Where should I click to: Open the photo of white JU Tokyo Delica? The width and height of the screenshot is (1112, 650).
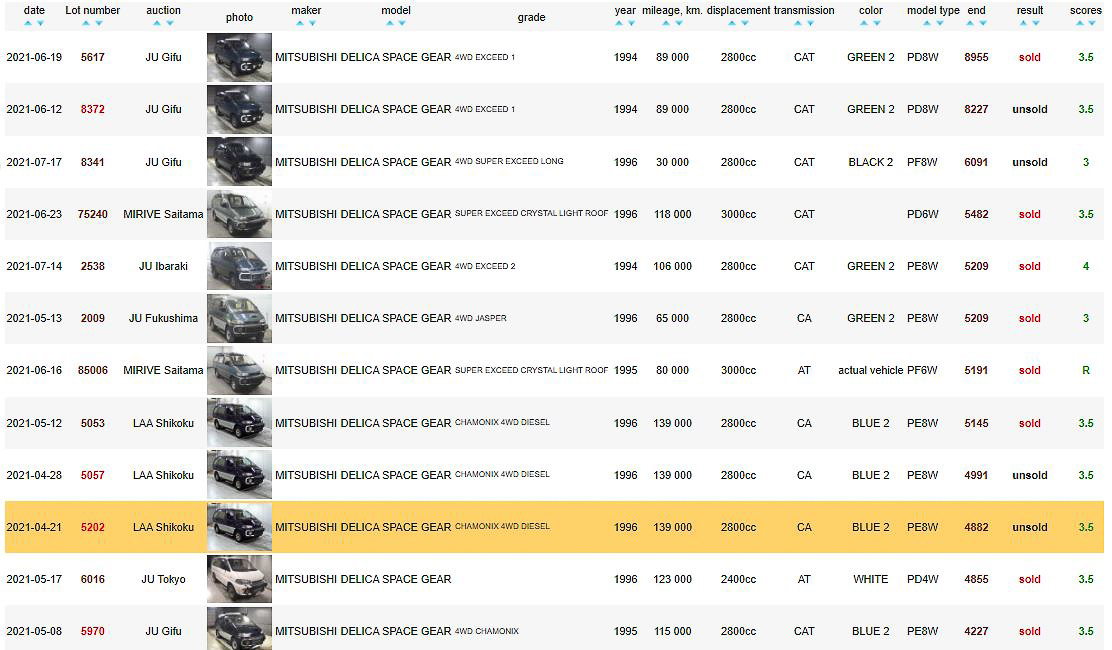tap(239, 579)
